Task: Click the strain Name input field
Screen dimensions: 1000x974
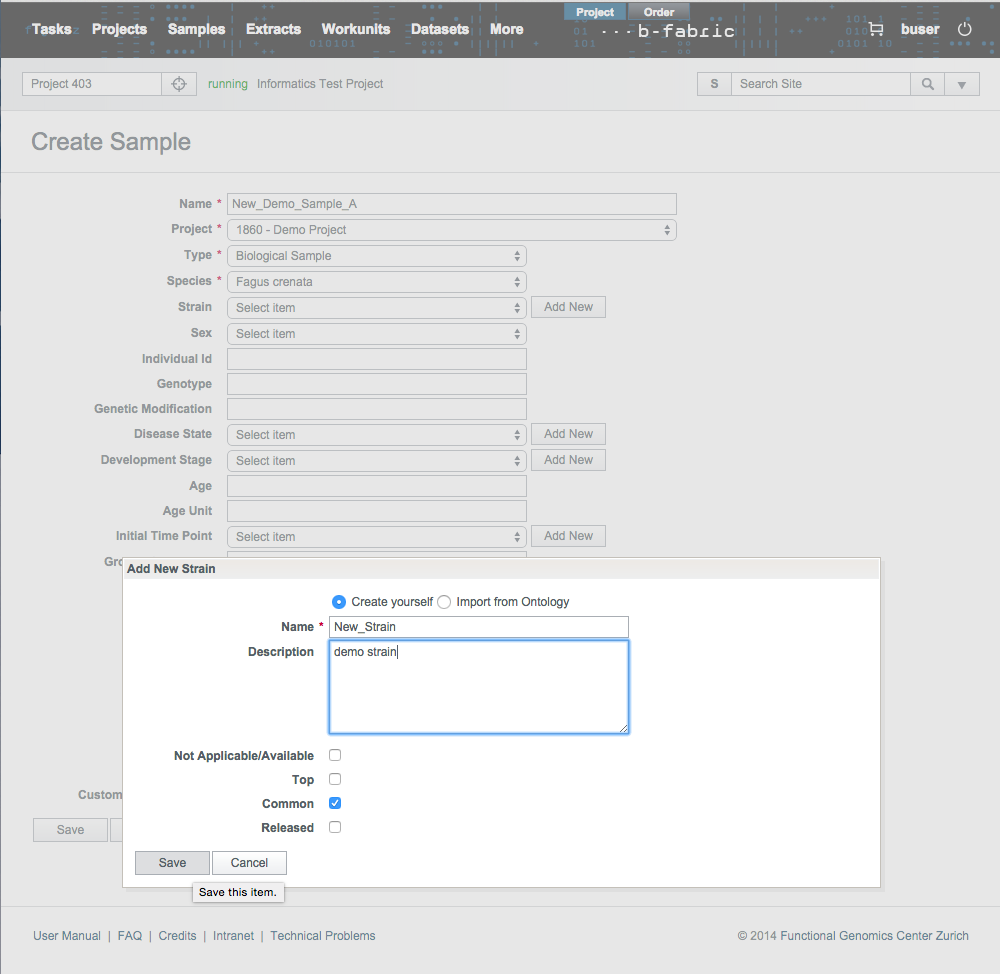Action: coord(478,627)
